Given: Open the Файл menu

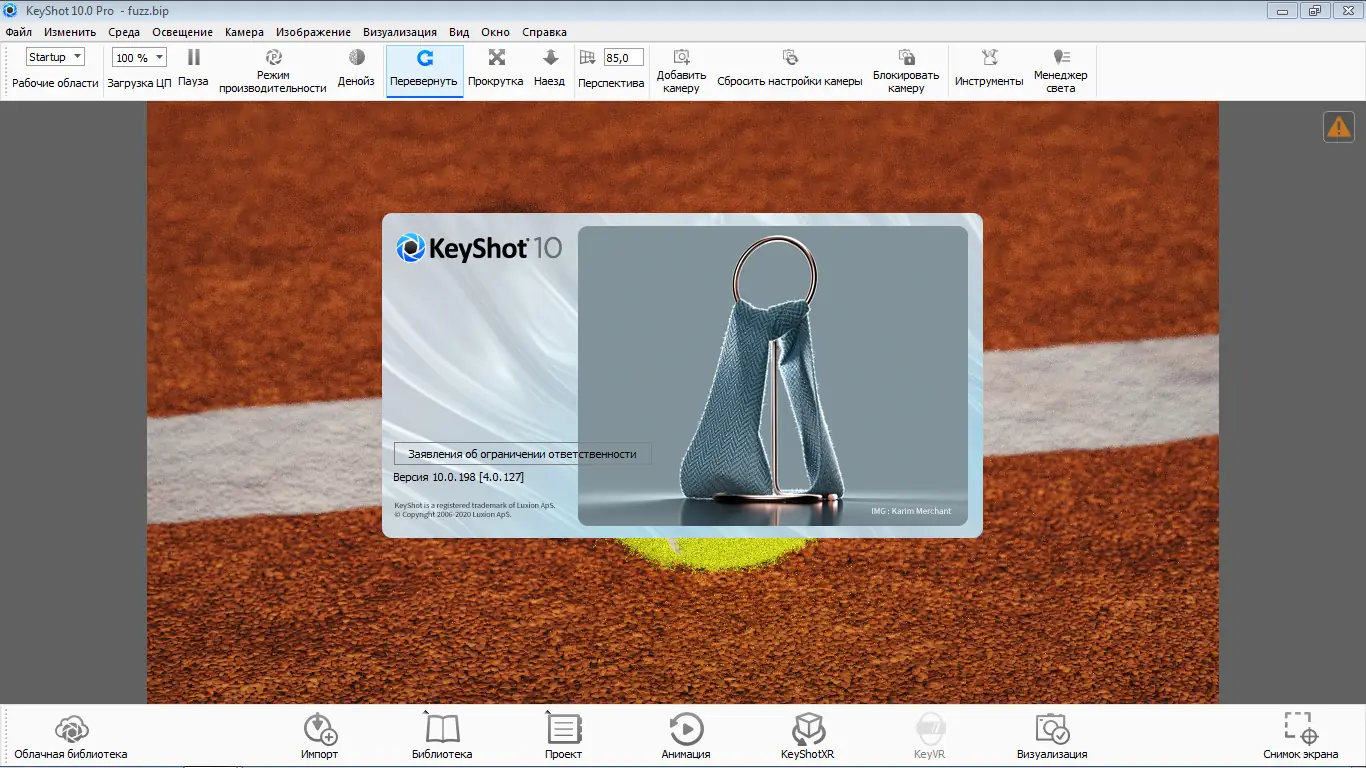Looking at the screenshot, I should 18,32.
